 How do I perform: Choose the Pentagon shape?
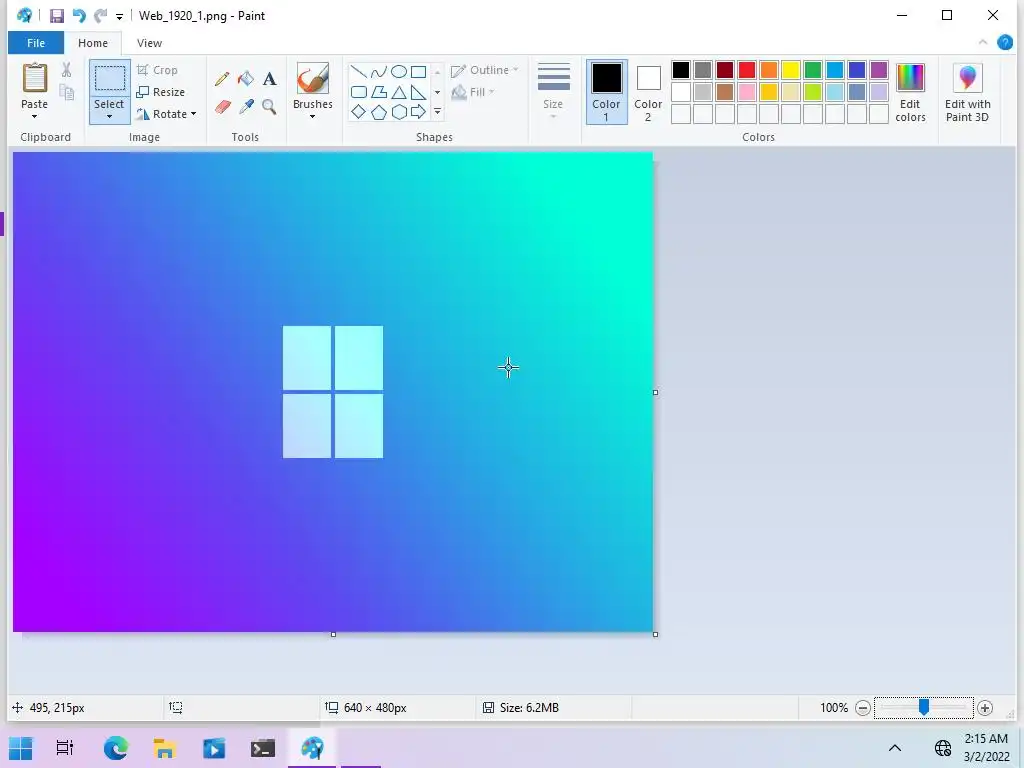[x=379, y=112]
